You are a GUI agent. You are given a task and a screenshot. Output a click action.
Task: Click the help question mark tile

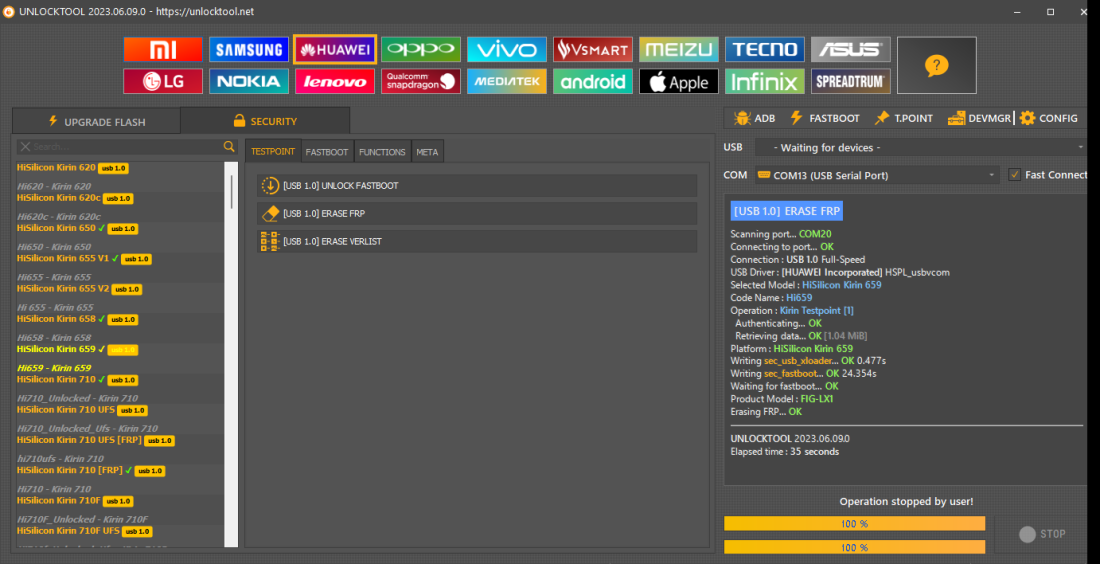(x=937, y=65)
